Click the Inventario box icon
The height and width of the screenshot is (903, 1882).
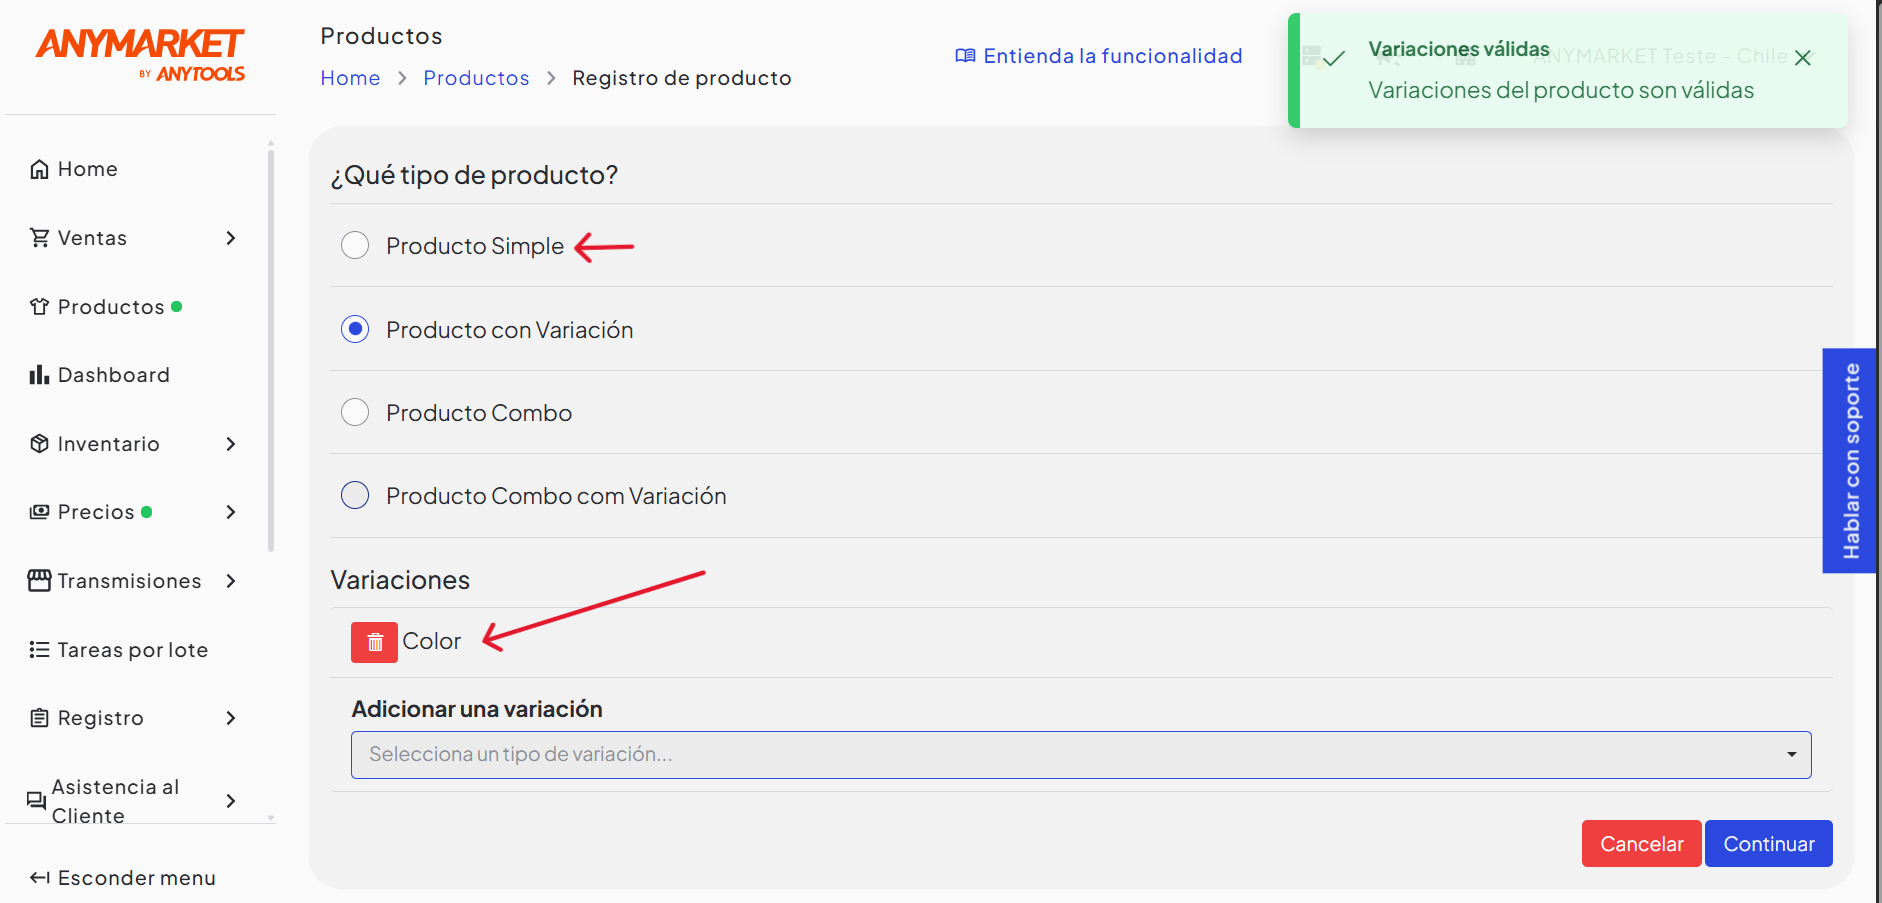(x=39, y=444)
